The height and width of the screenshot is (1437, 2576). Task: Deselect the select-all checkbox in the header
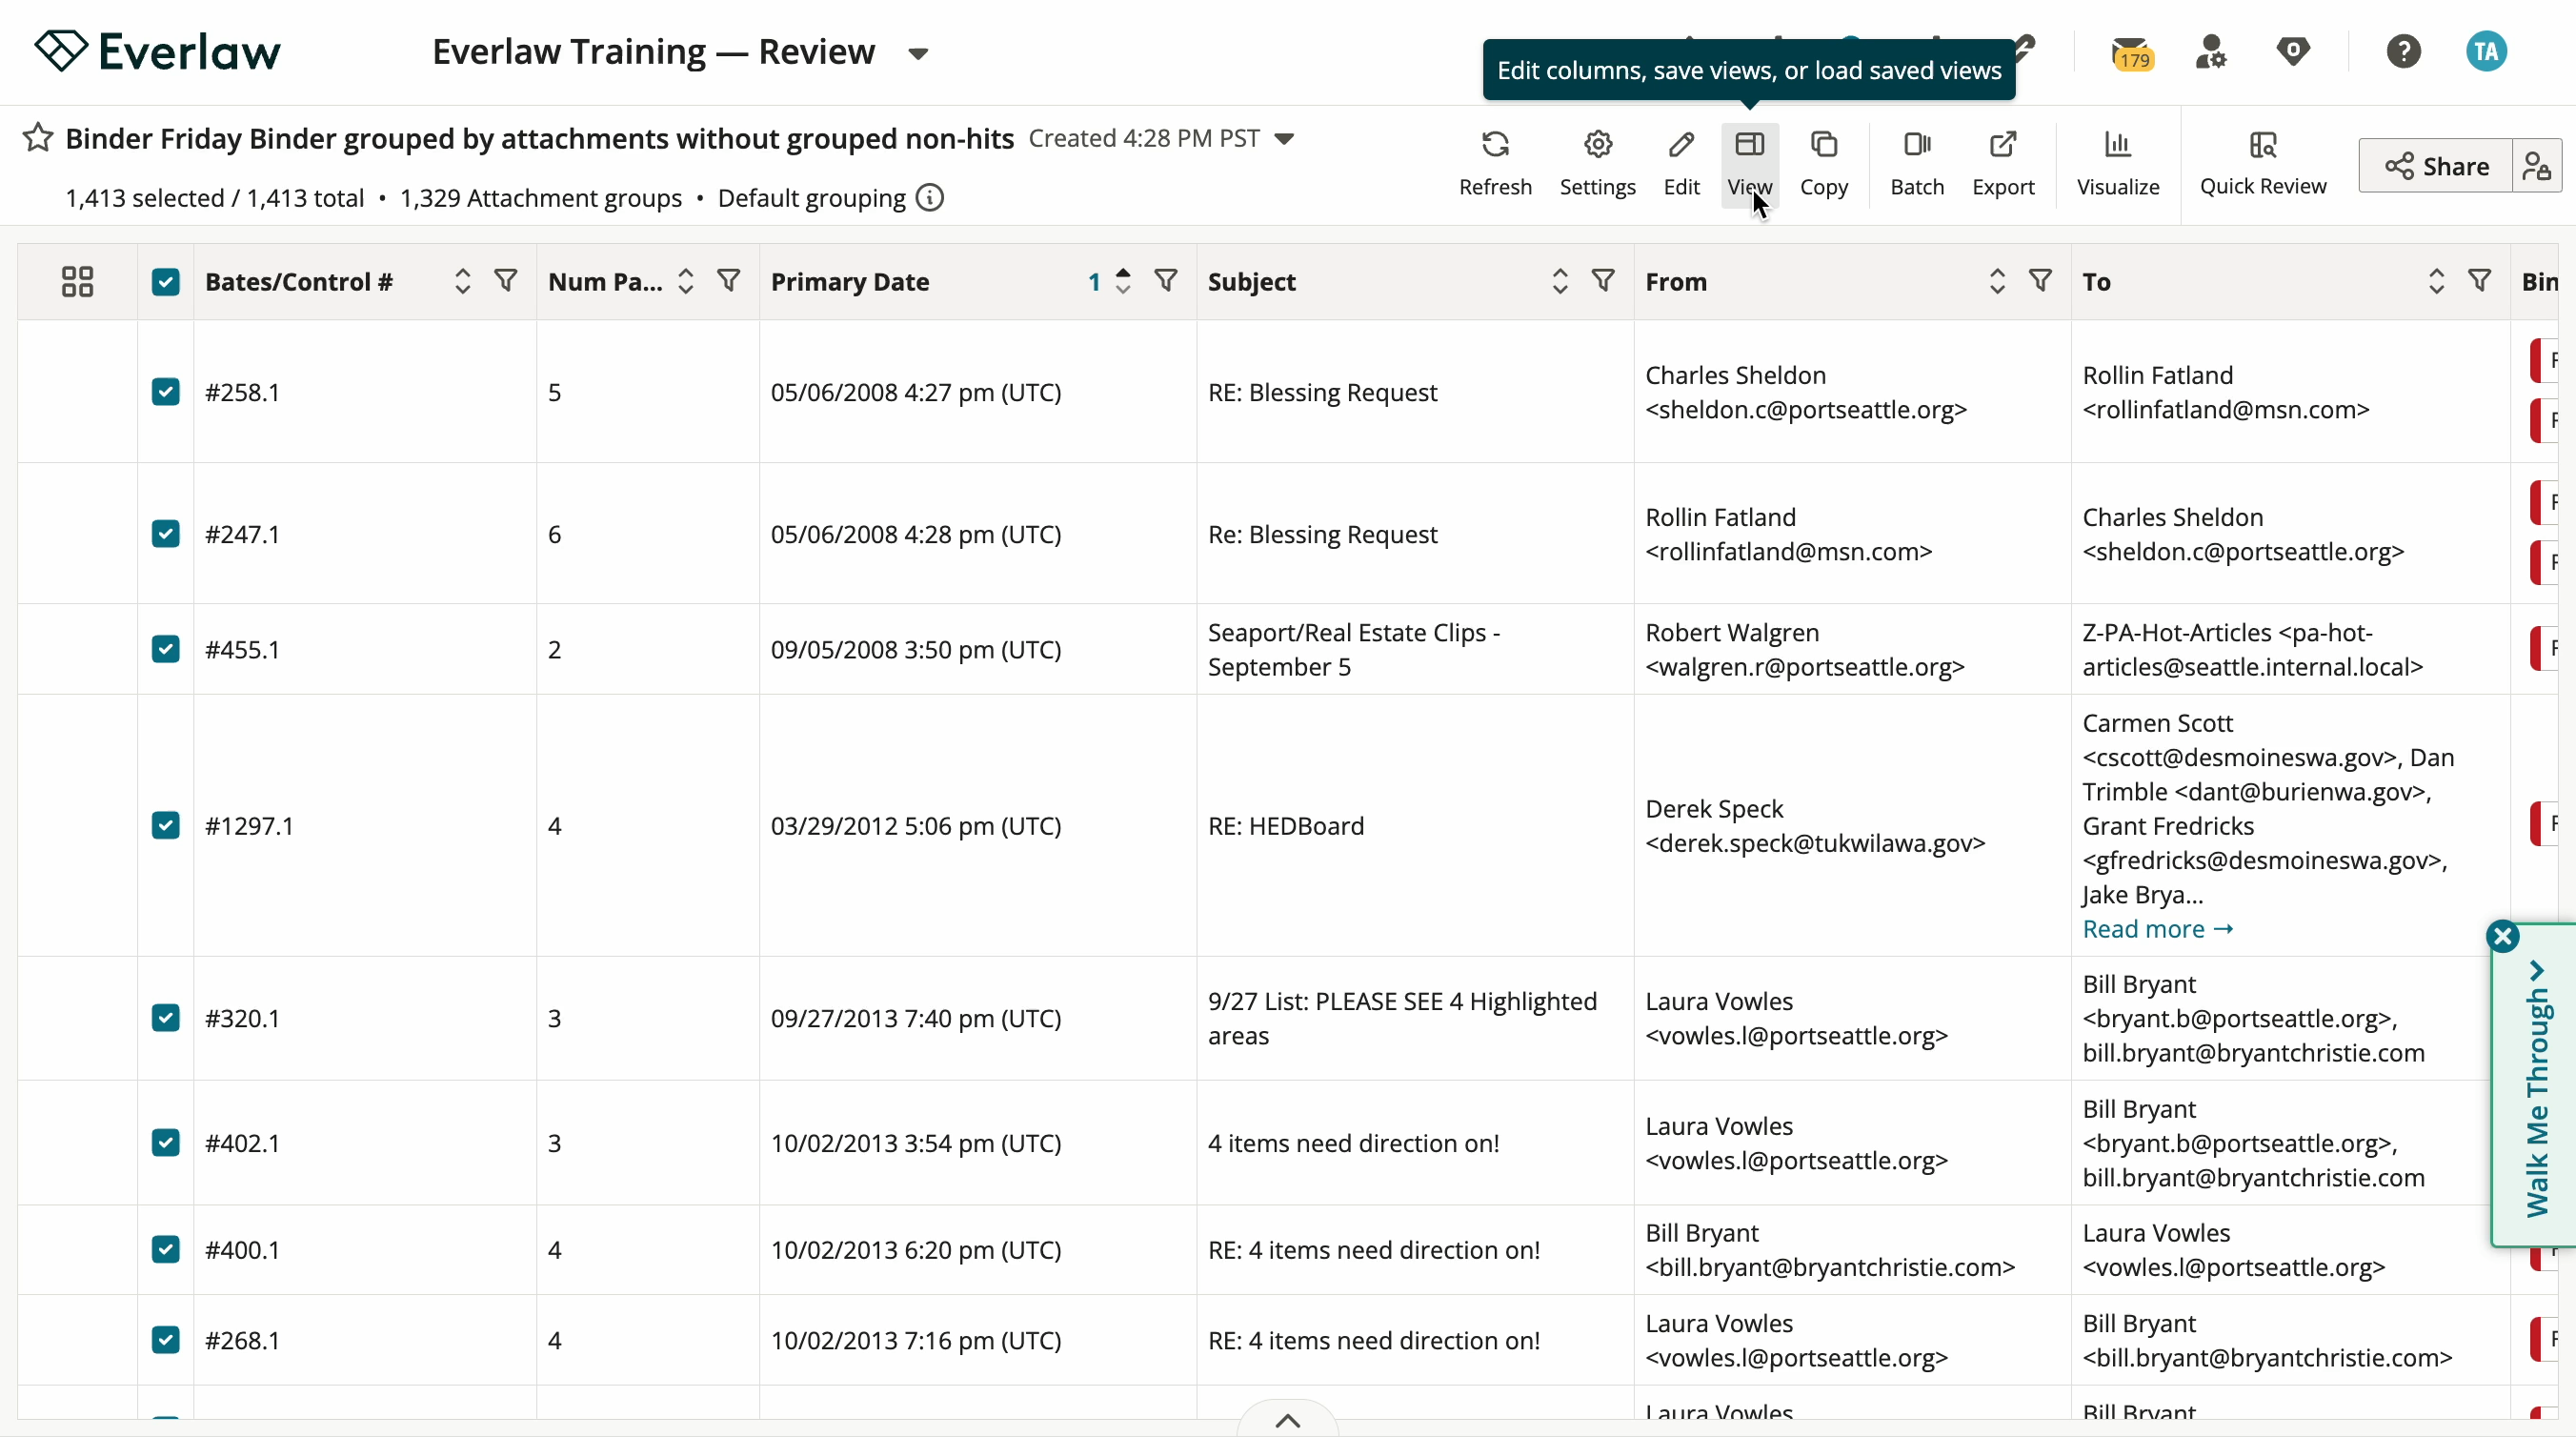point(166,281)
